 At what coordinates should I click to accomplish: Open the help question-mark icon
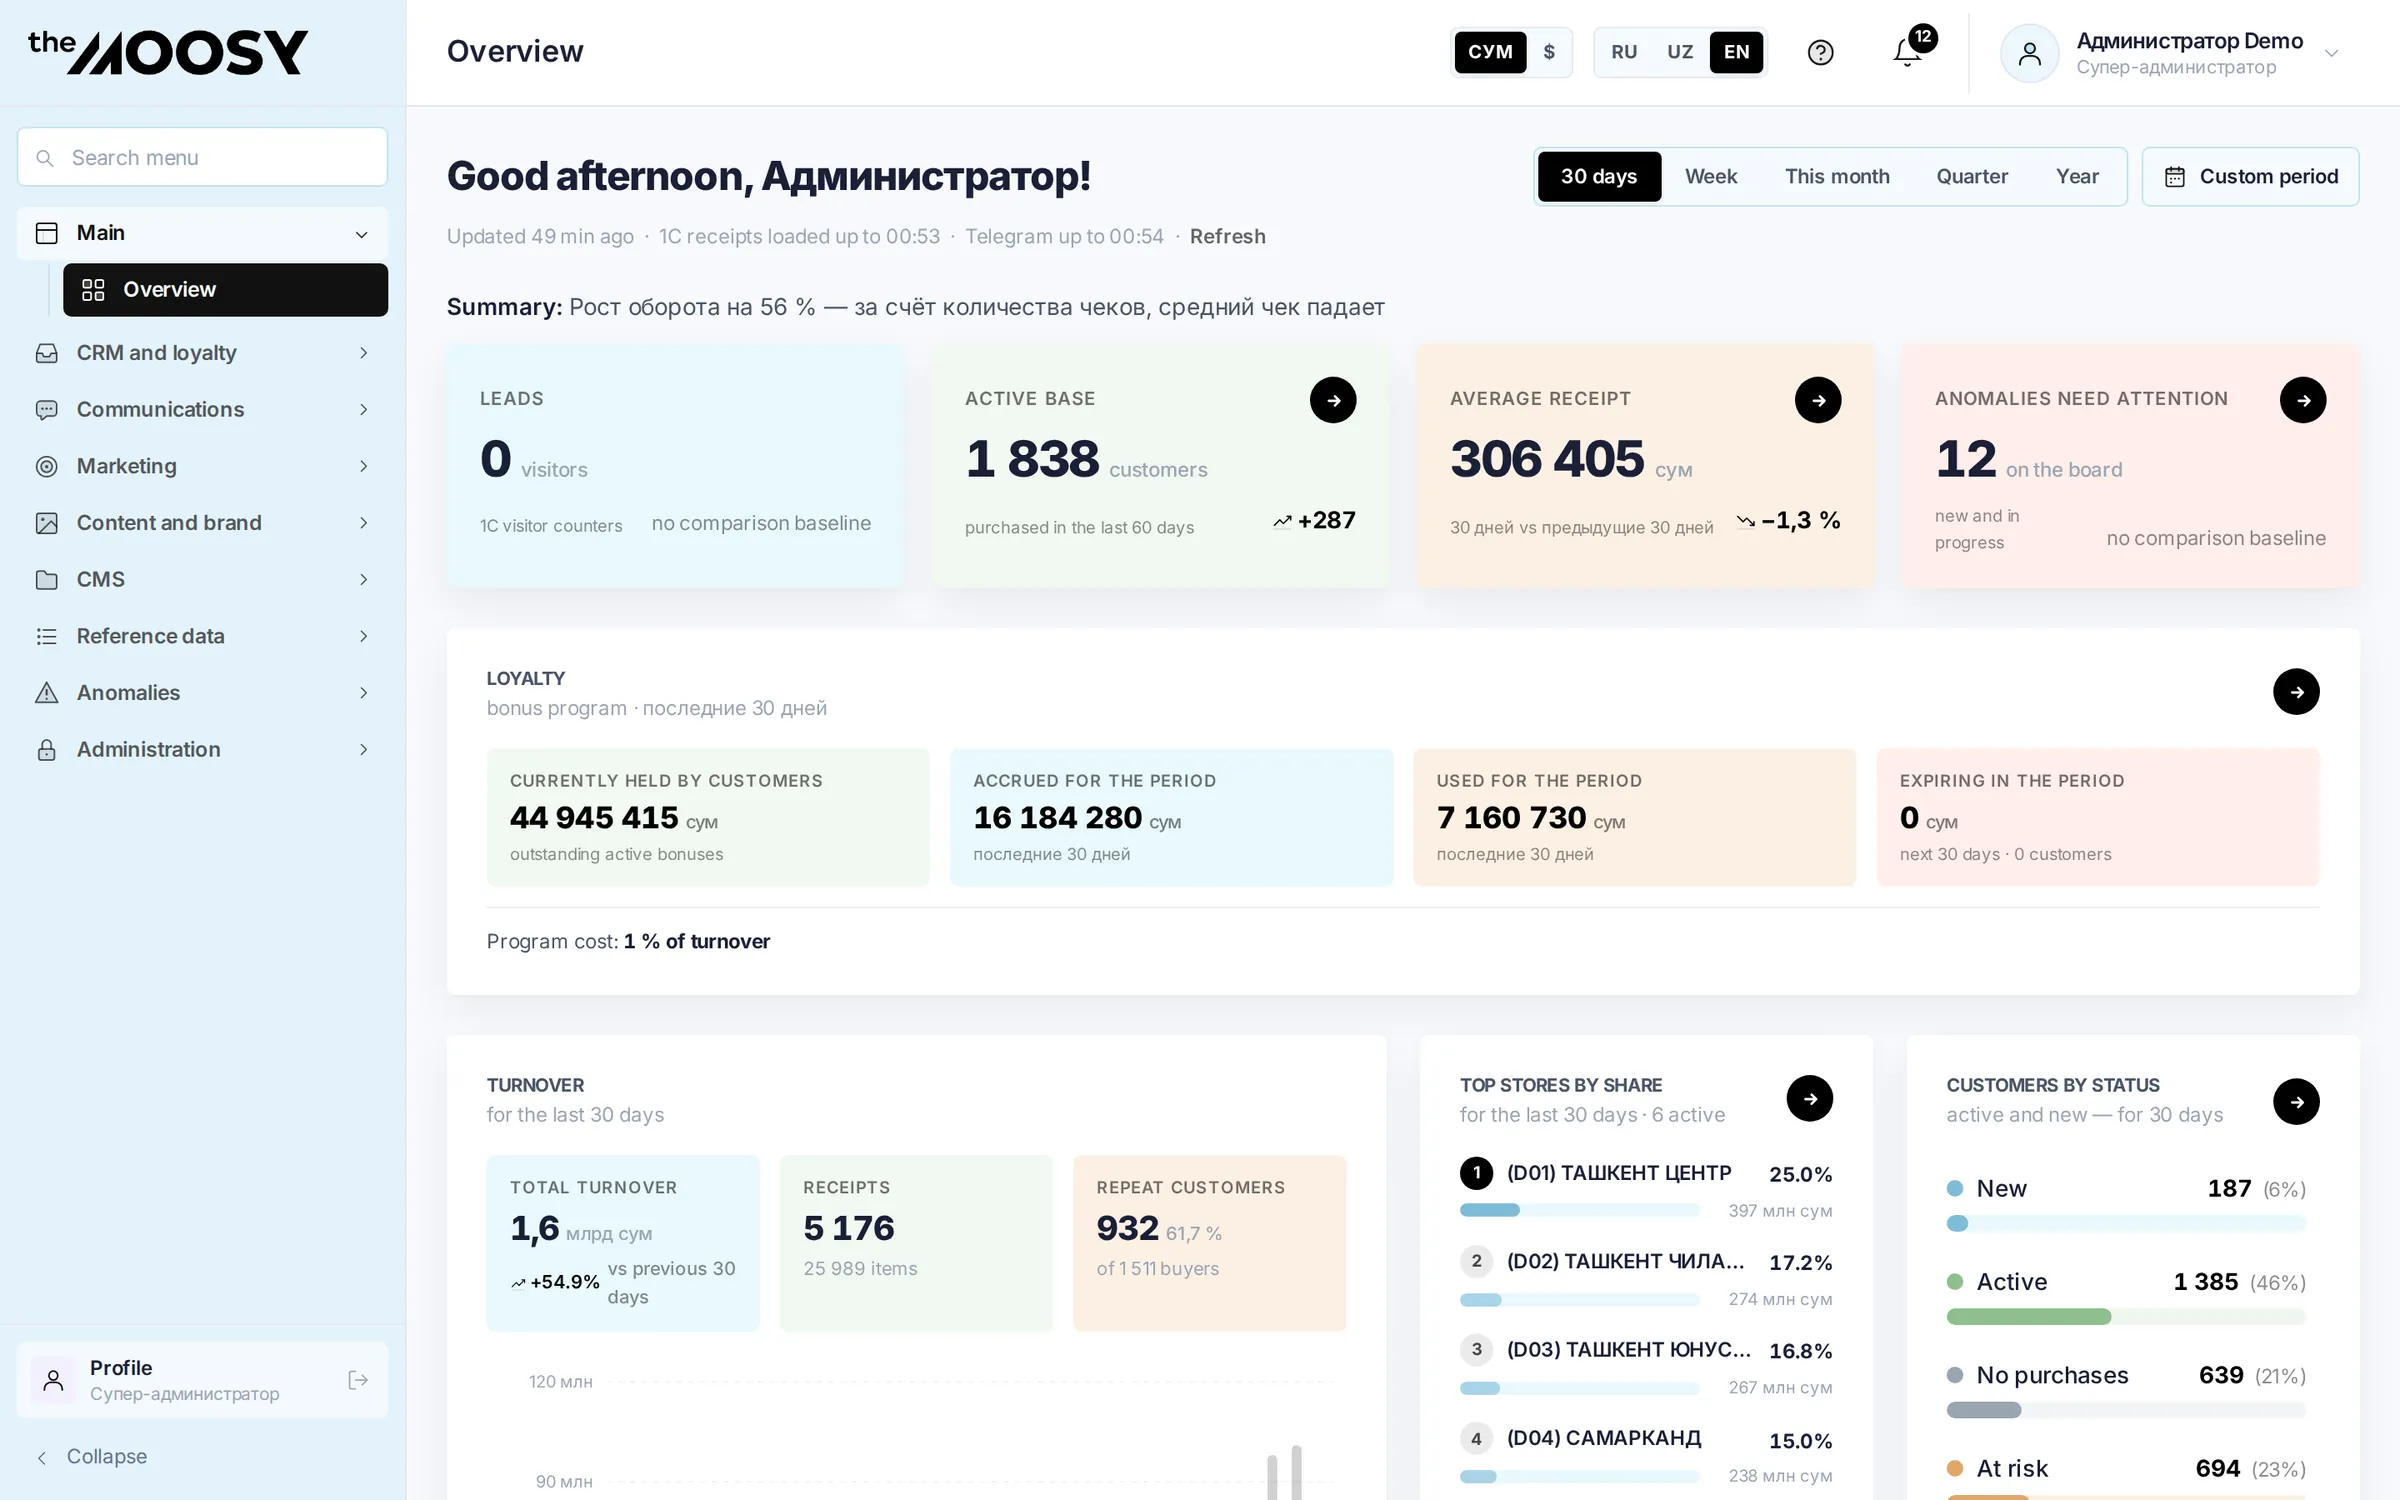[x=1820, y=52]
